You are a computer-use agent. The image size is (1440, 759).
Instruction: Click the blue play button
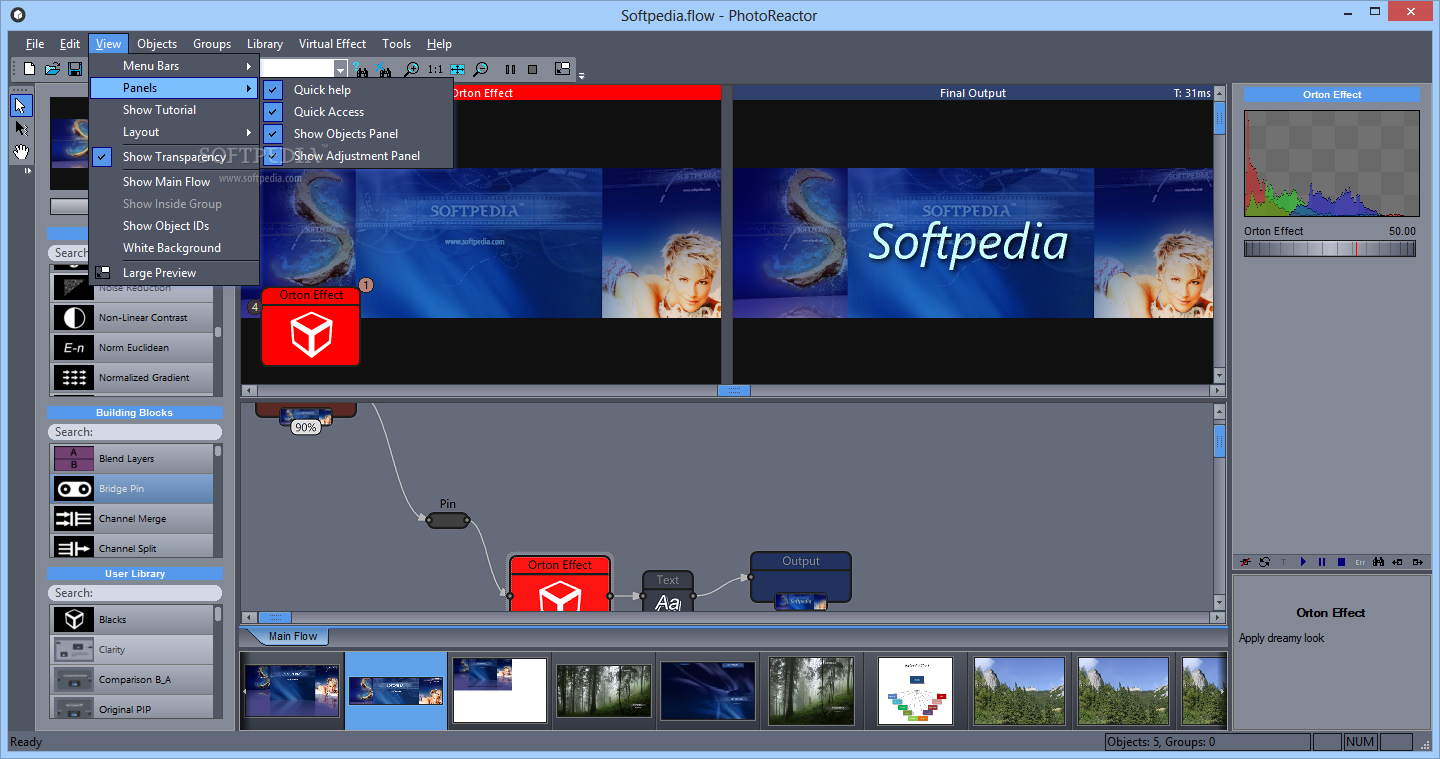[1303, 562]
